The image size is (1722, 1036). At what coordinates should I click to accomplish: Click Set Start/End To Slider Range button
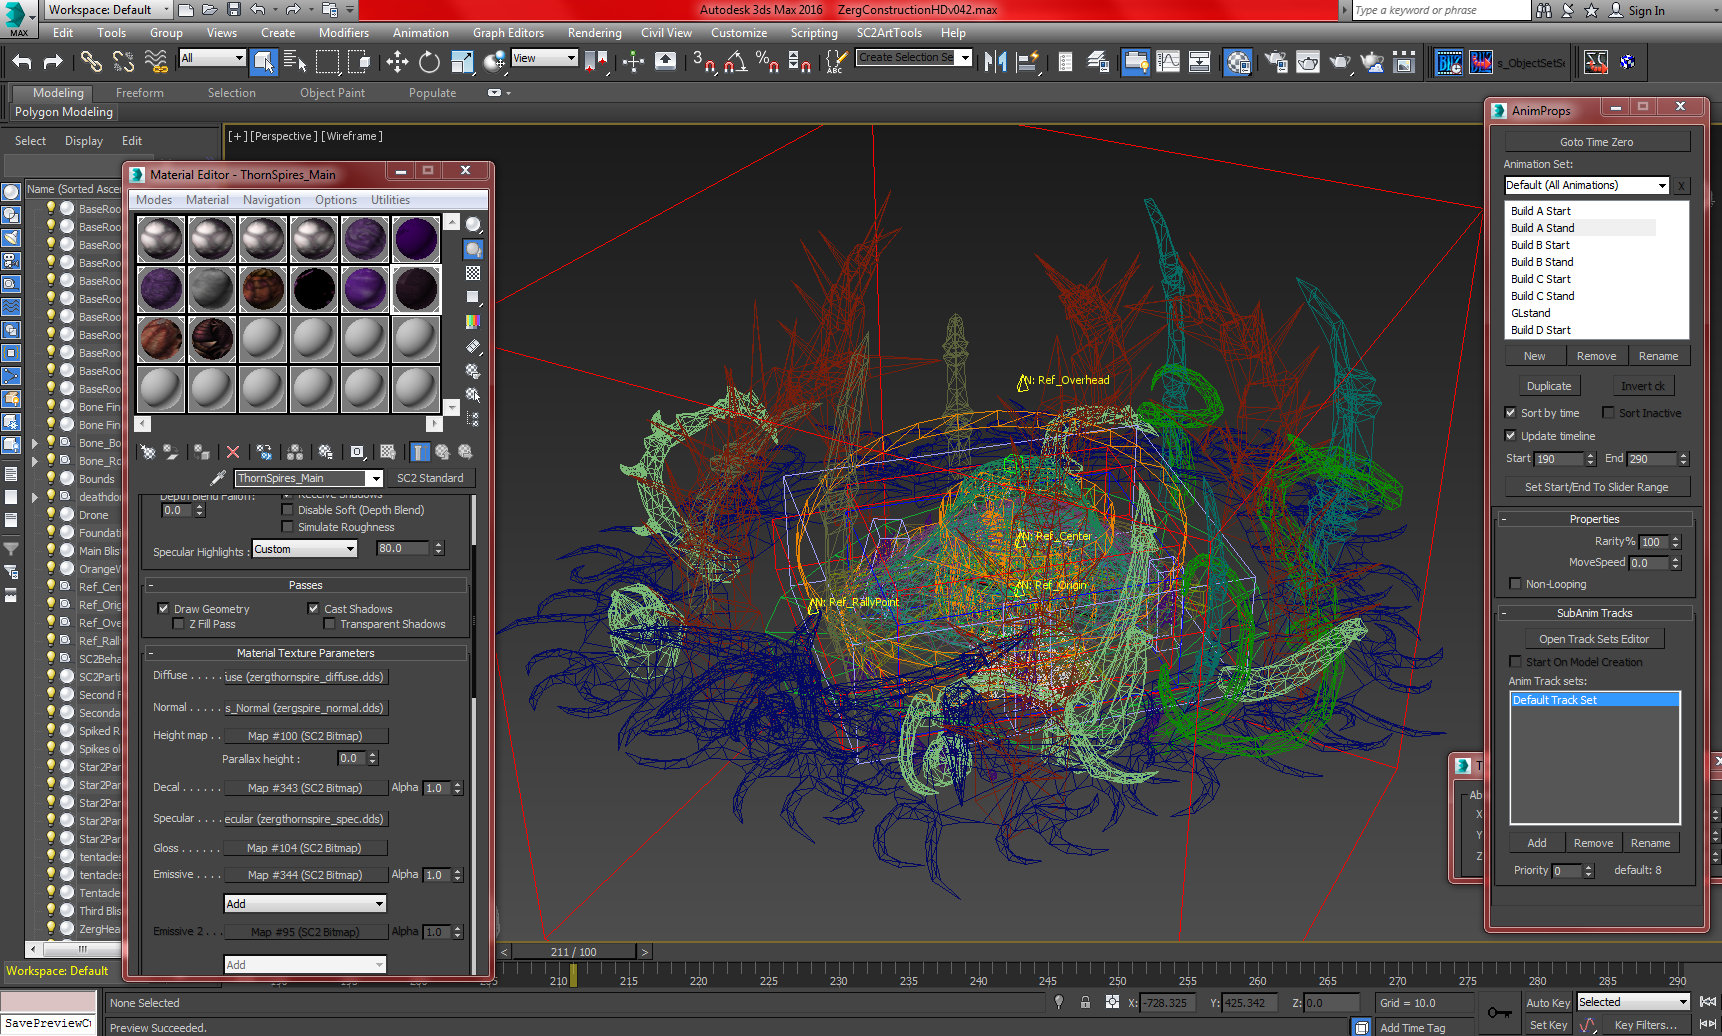point(1596,487)
